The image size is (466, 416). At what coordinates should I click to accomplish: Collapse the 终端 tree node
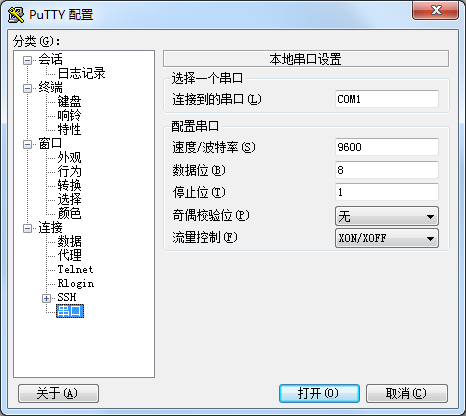(27, 88)
